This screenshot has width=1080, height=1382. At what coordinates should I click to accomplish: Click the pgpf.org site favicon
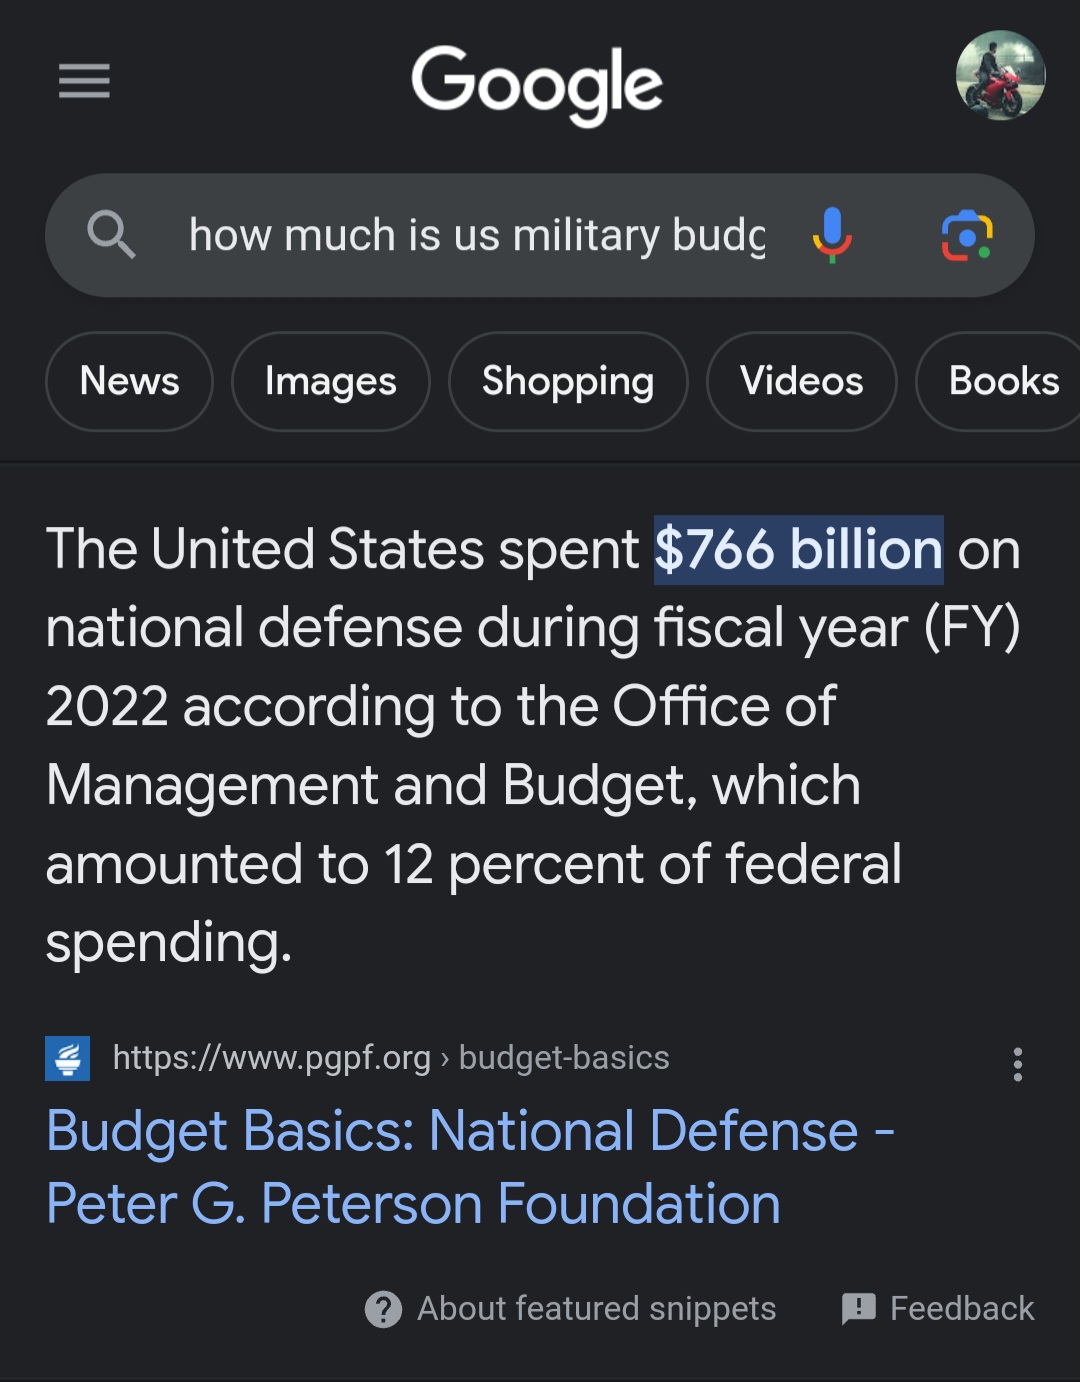[68, 1058]
